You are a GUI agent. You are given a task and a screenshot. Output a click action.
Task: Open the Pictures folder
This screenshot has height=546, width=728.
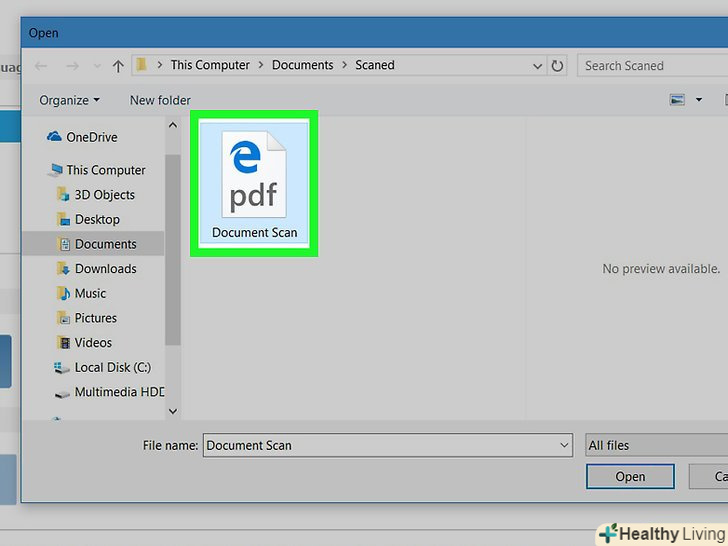96,318
